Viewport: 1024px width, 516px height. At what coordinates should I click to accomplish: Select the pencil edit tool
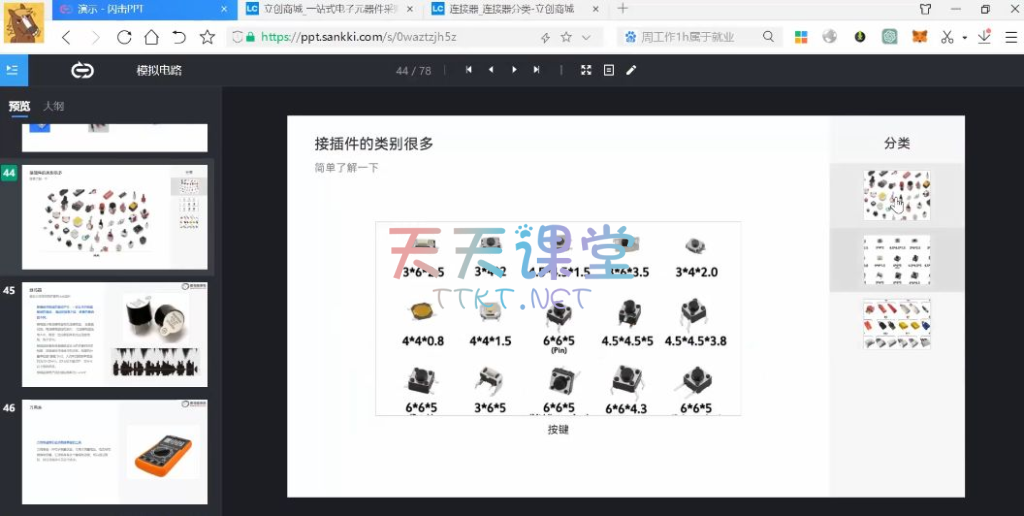pyautogui.click(x=631, y=70)
